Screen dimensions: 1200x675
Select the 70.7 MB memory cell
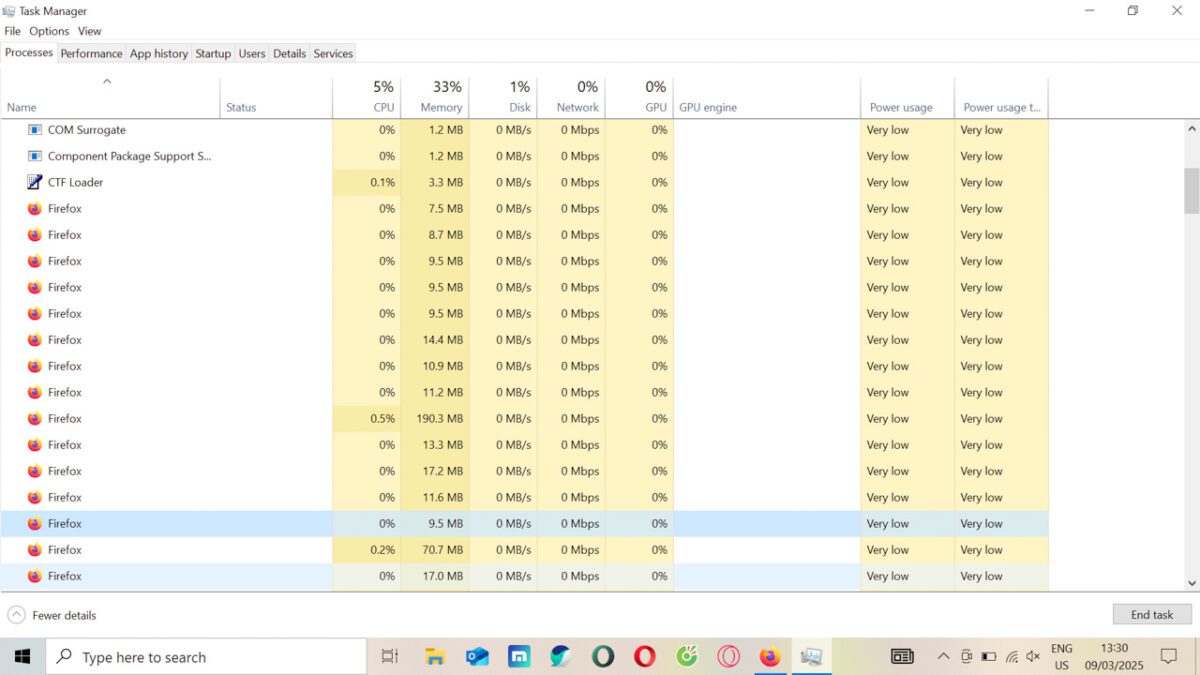pos(434,550)
